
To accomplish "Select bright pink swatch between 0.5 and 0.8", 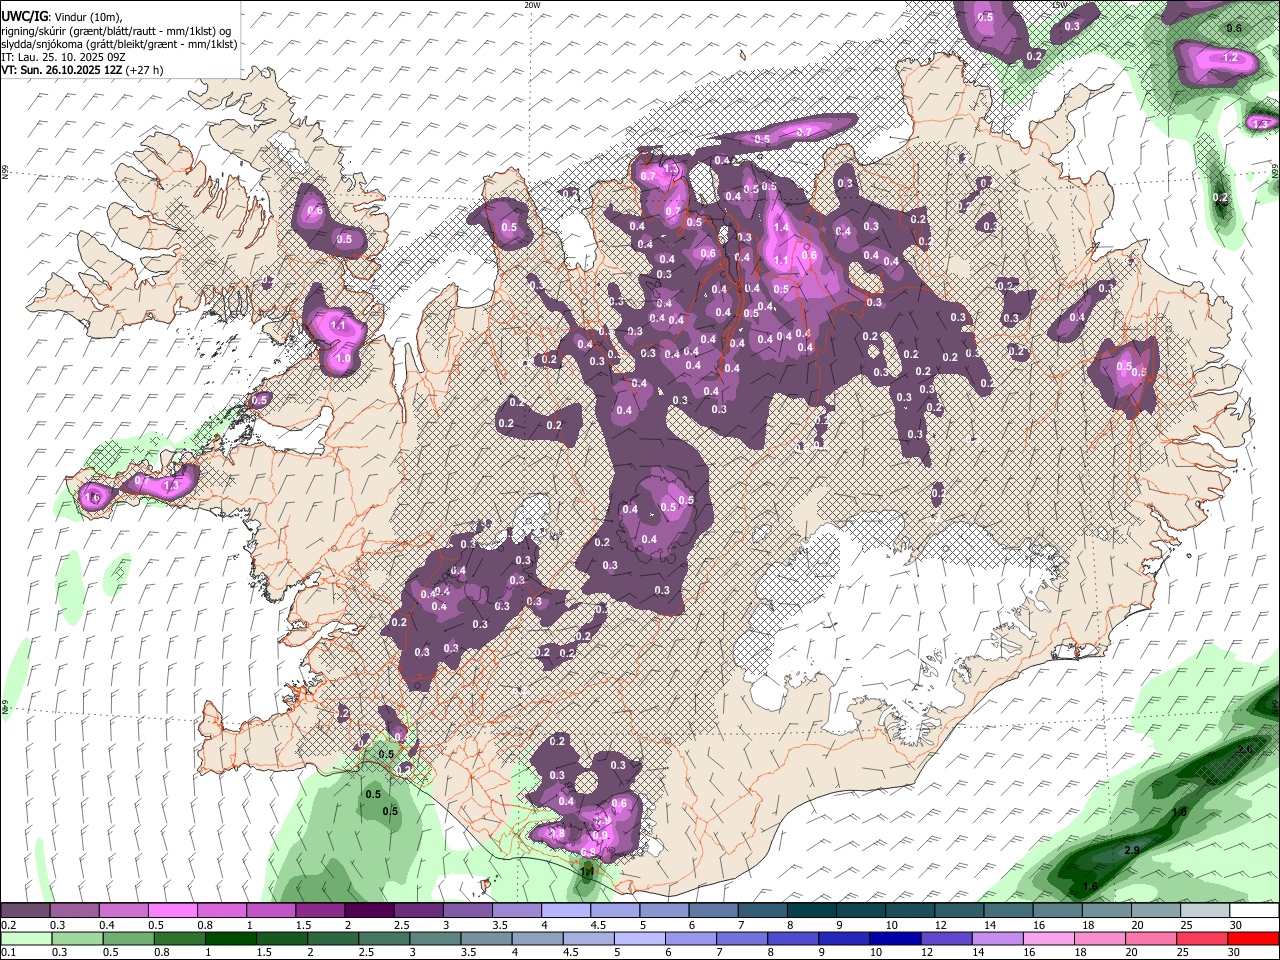I will (173, 911).
